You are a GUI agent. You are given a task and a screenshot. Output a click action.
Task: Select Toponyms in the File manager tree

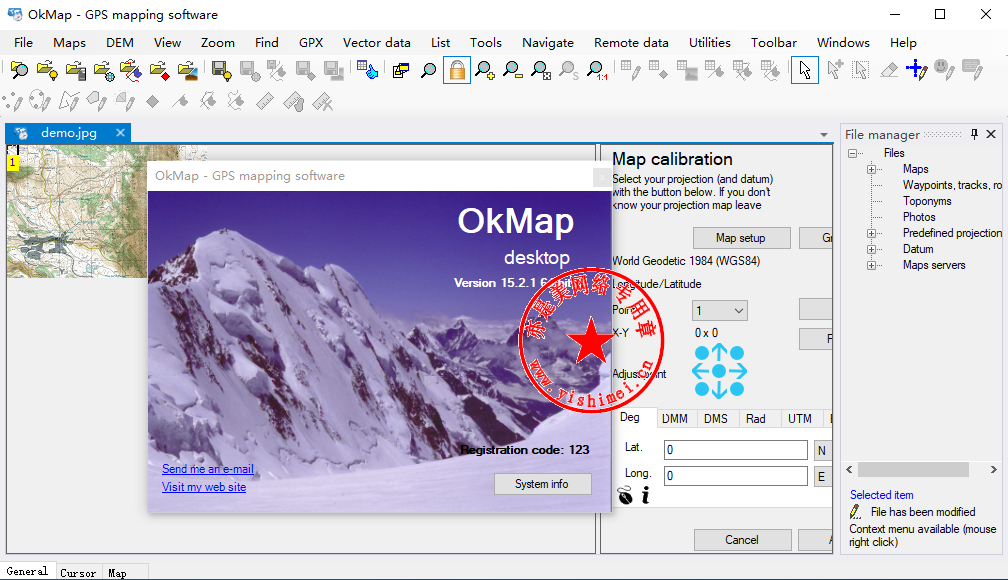pos(927,201)
